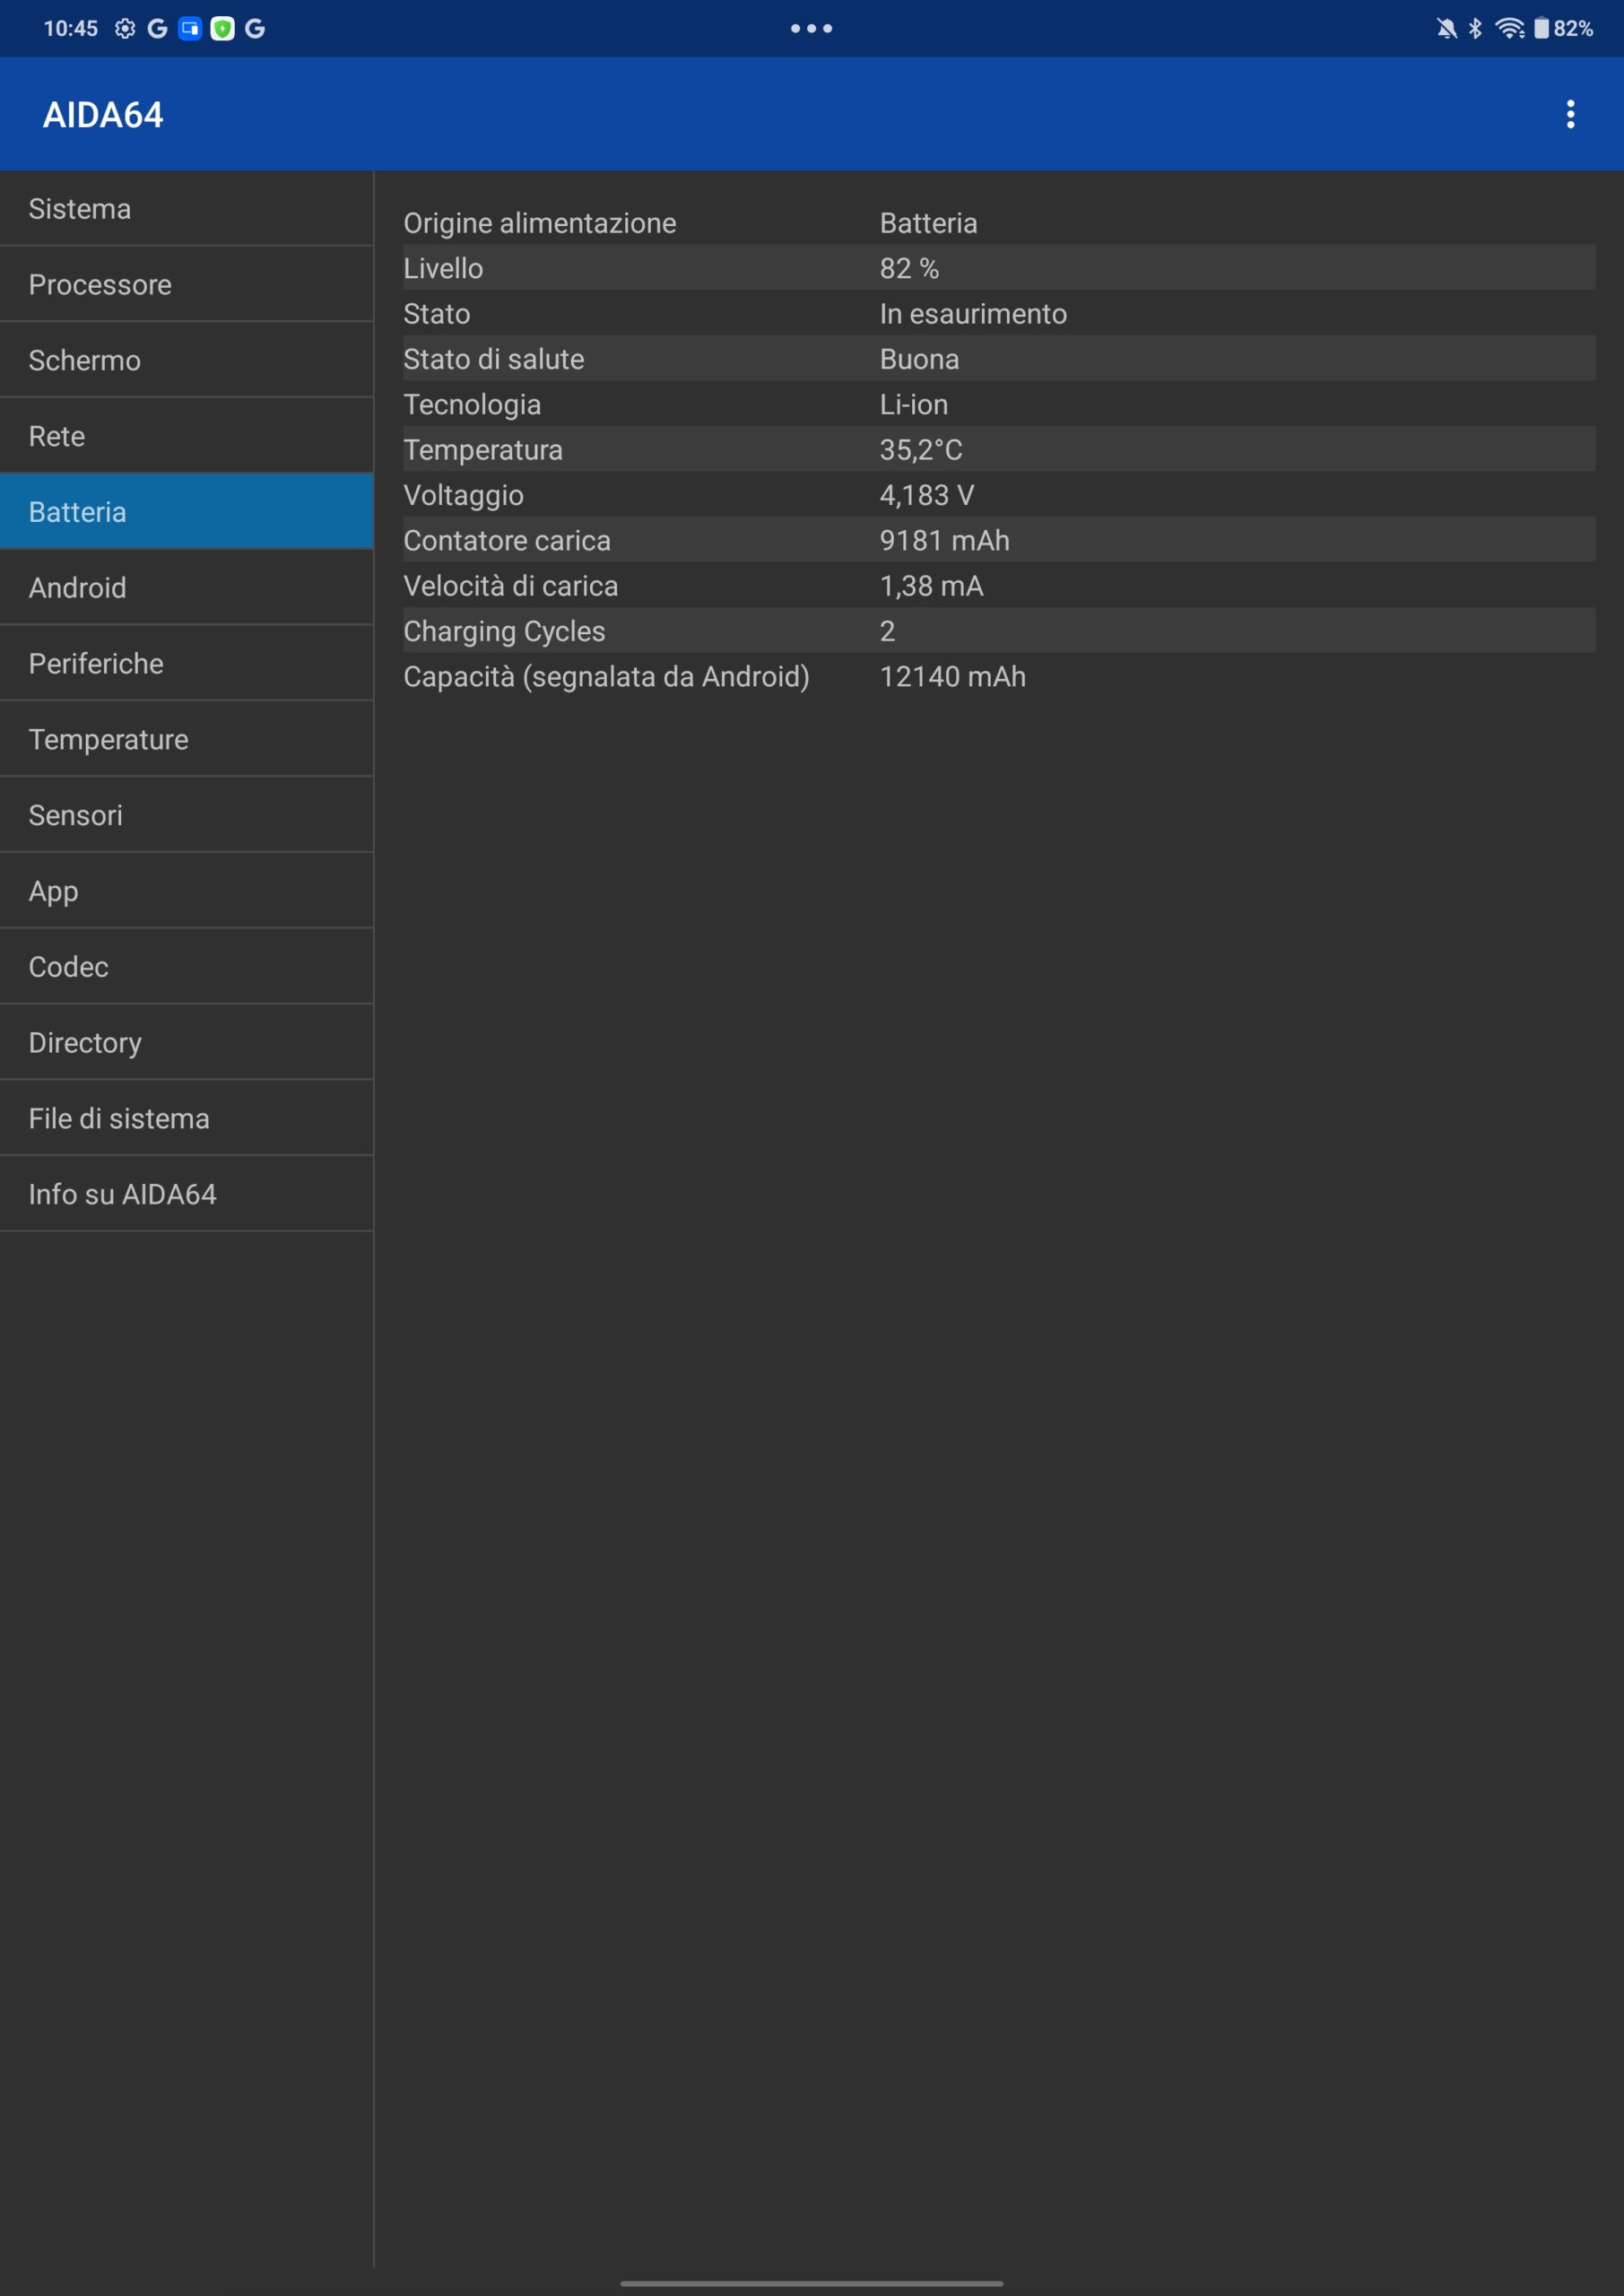
Task: Open the Periferiche section
Action: click(186, 663)
